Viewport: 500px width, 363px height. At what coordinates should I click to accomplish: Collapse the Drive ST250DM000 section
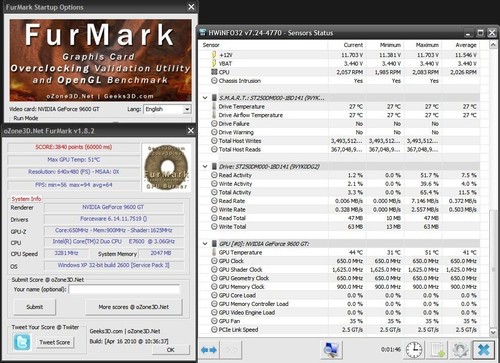[x=205, y=166]
